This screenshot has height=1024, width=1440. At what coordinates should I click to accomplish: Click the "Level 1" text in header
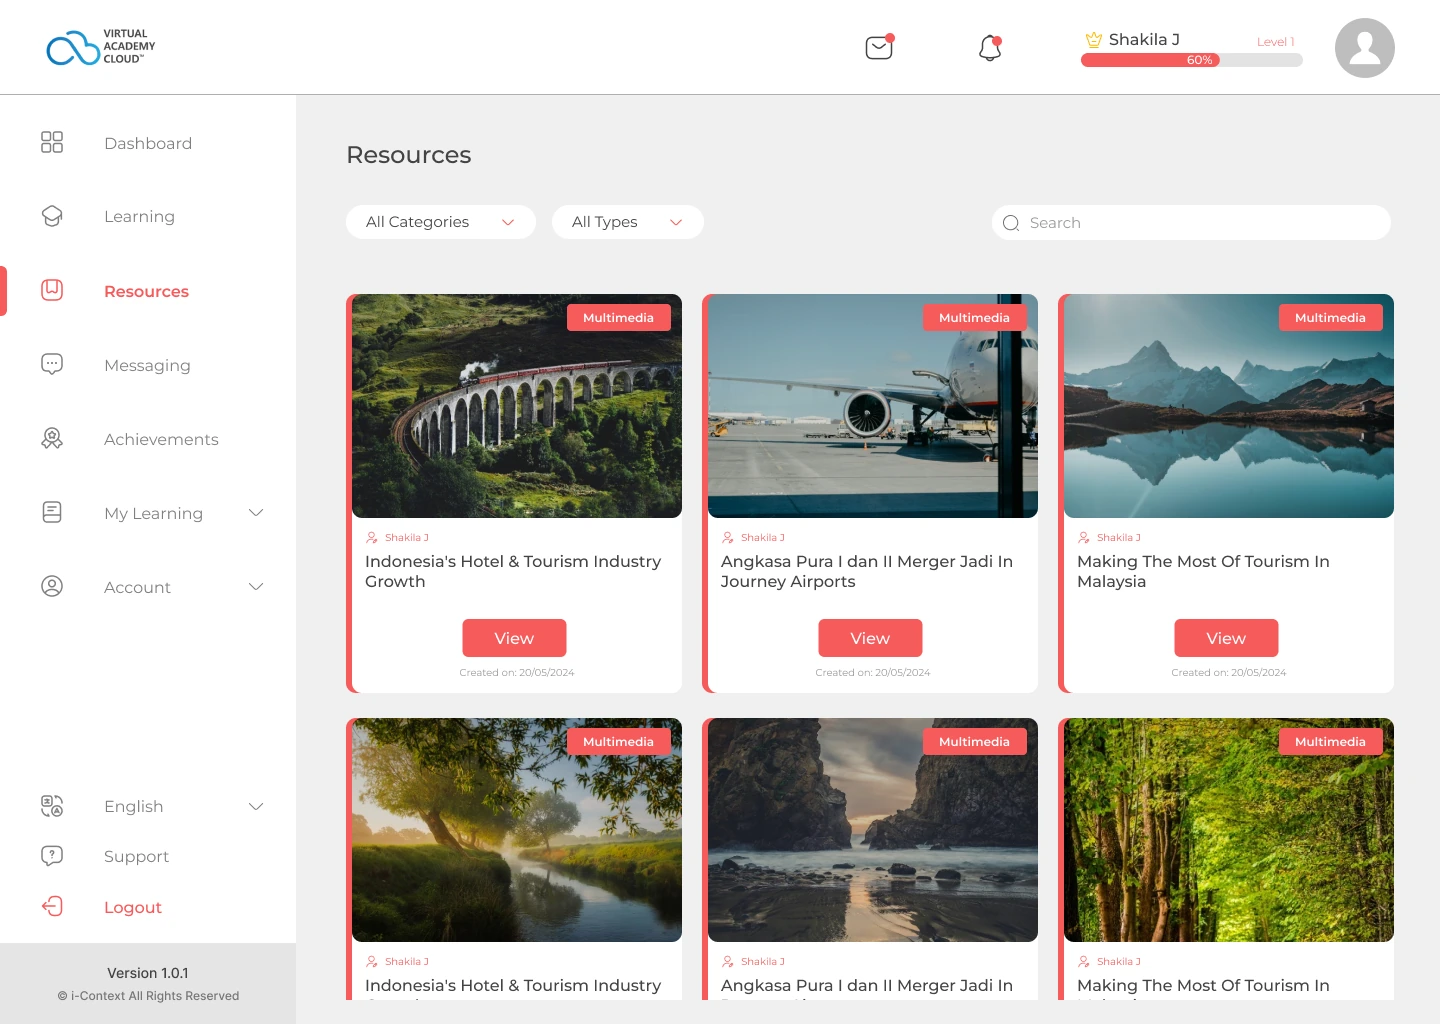click(1276, 42)
